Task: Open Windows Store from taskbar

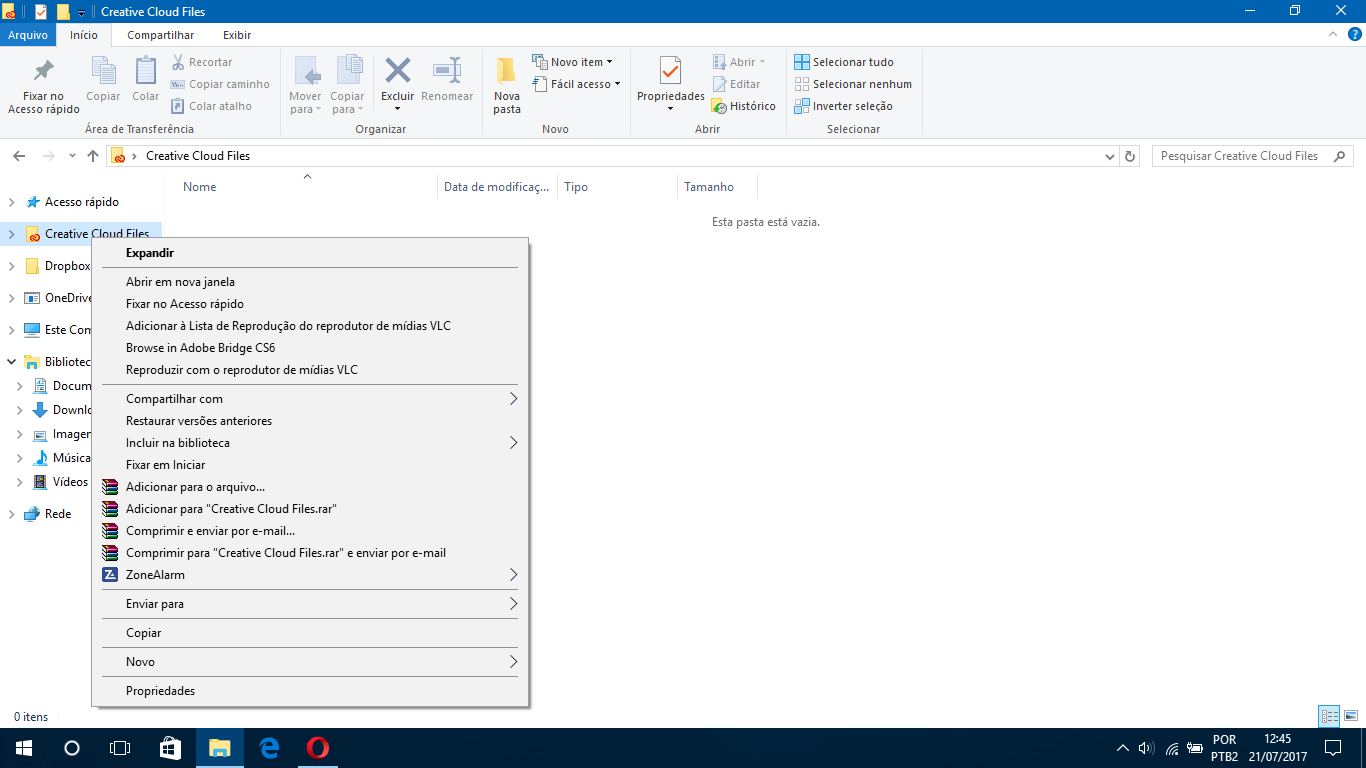Action: [170, 748]
